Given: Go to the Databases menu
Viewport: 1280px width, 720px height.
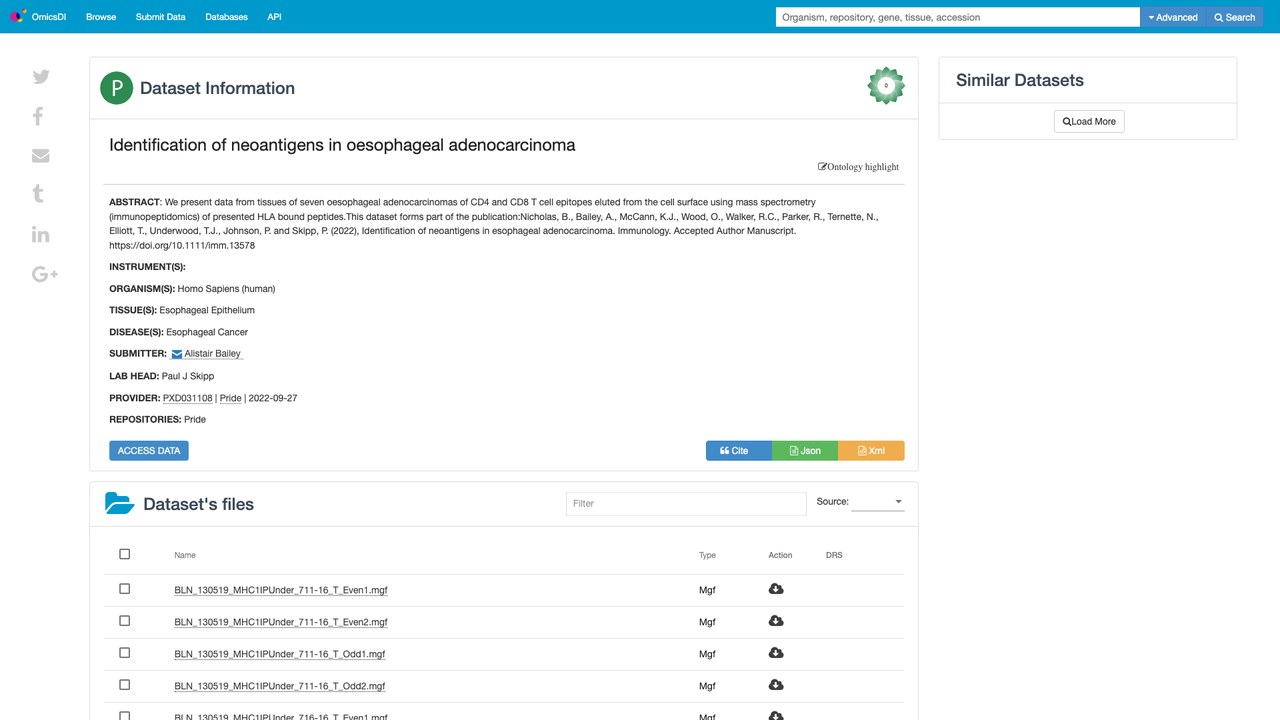Looking at the screenshot, I should pos(226,17).
